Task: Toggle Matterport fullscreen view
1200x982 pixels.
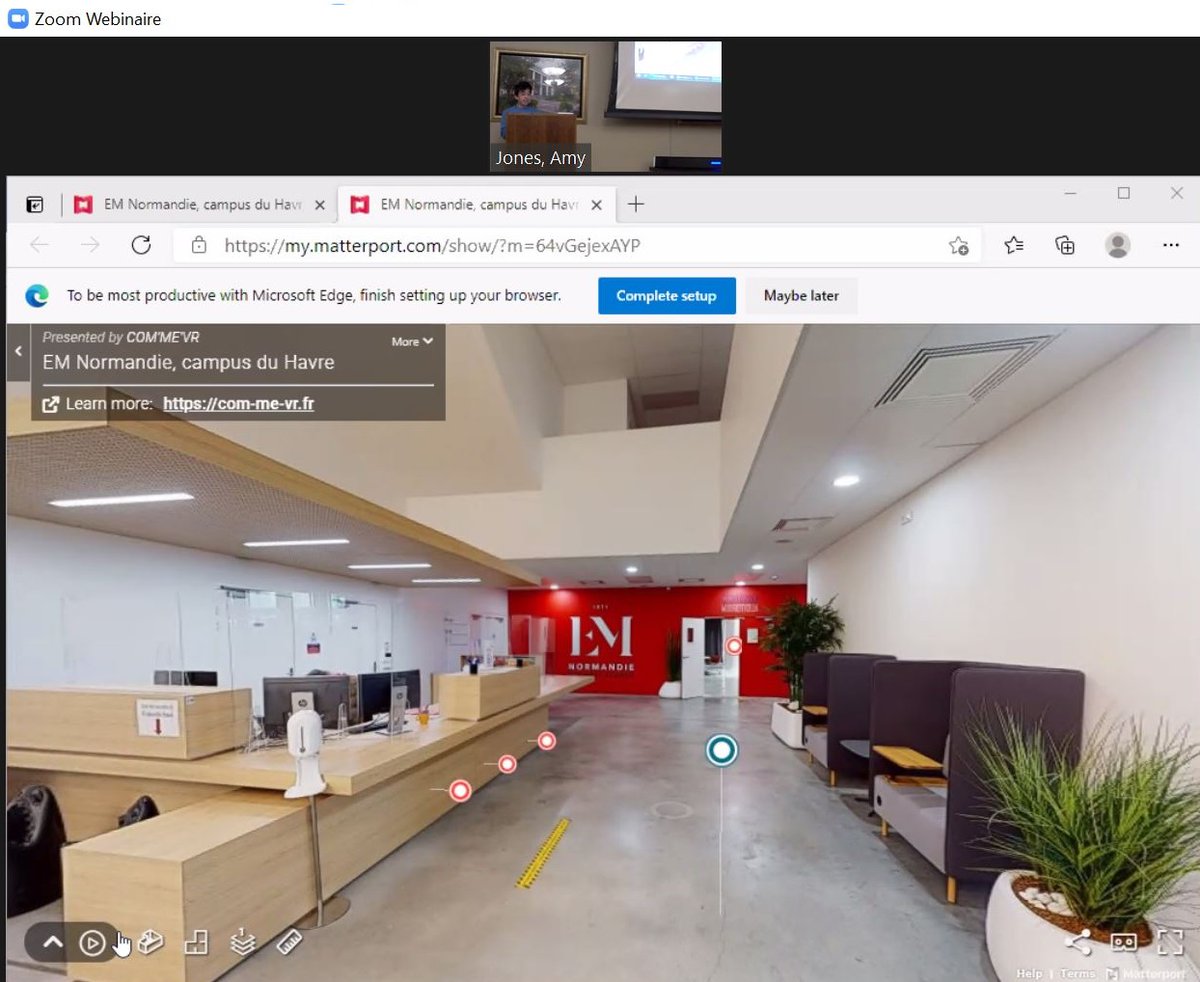Action: tap(1170, 942)
